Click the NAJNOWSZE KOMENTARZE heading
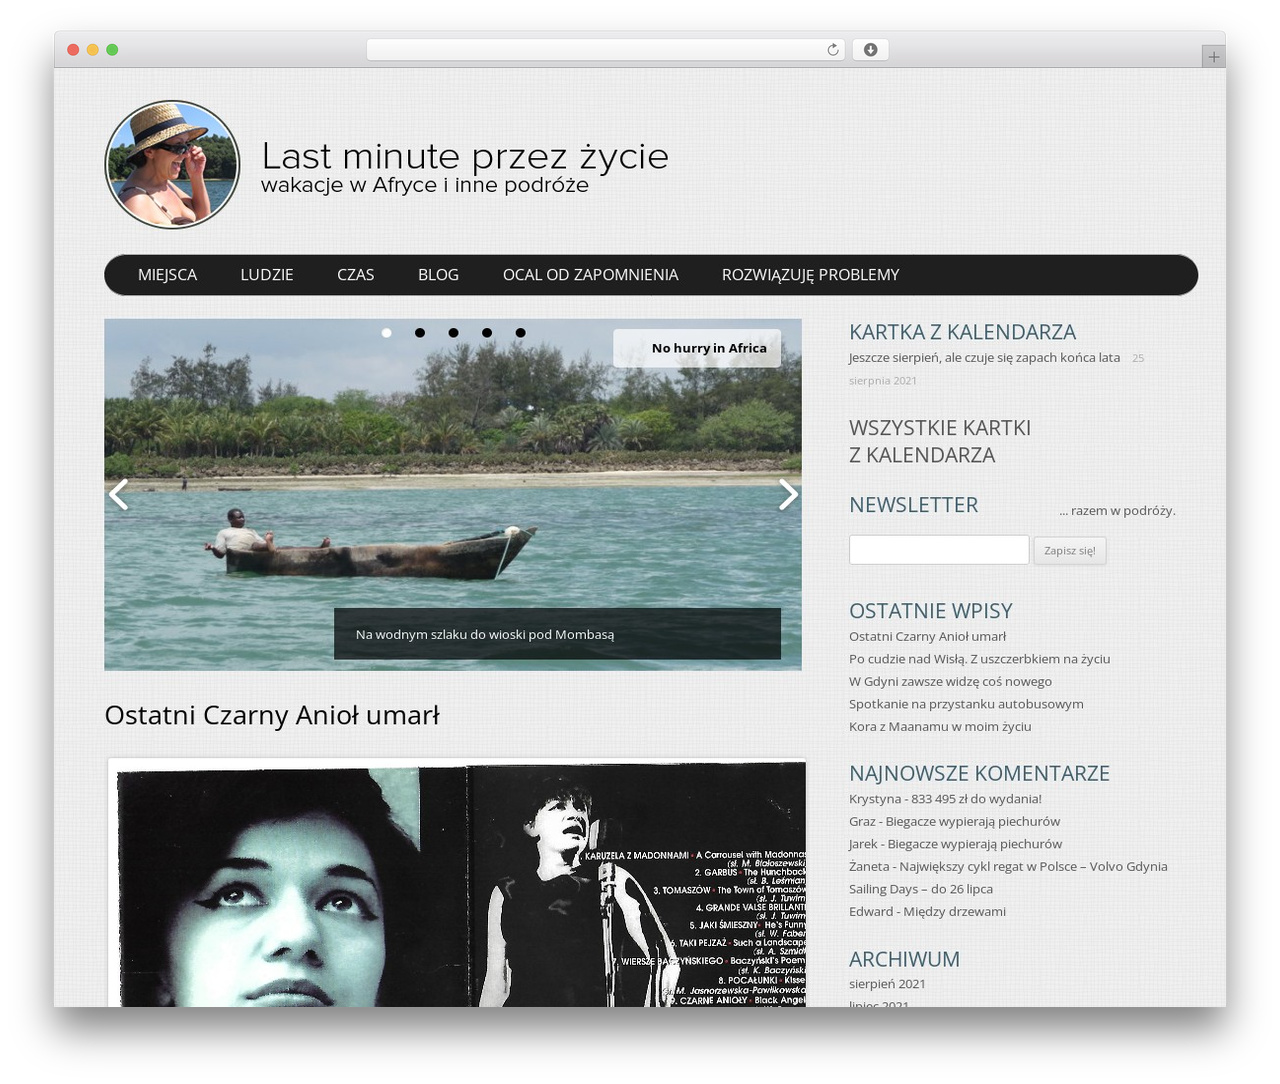Viewport: 1280px width, 1084px height. tap(979, 773)
